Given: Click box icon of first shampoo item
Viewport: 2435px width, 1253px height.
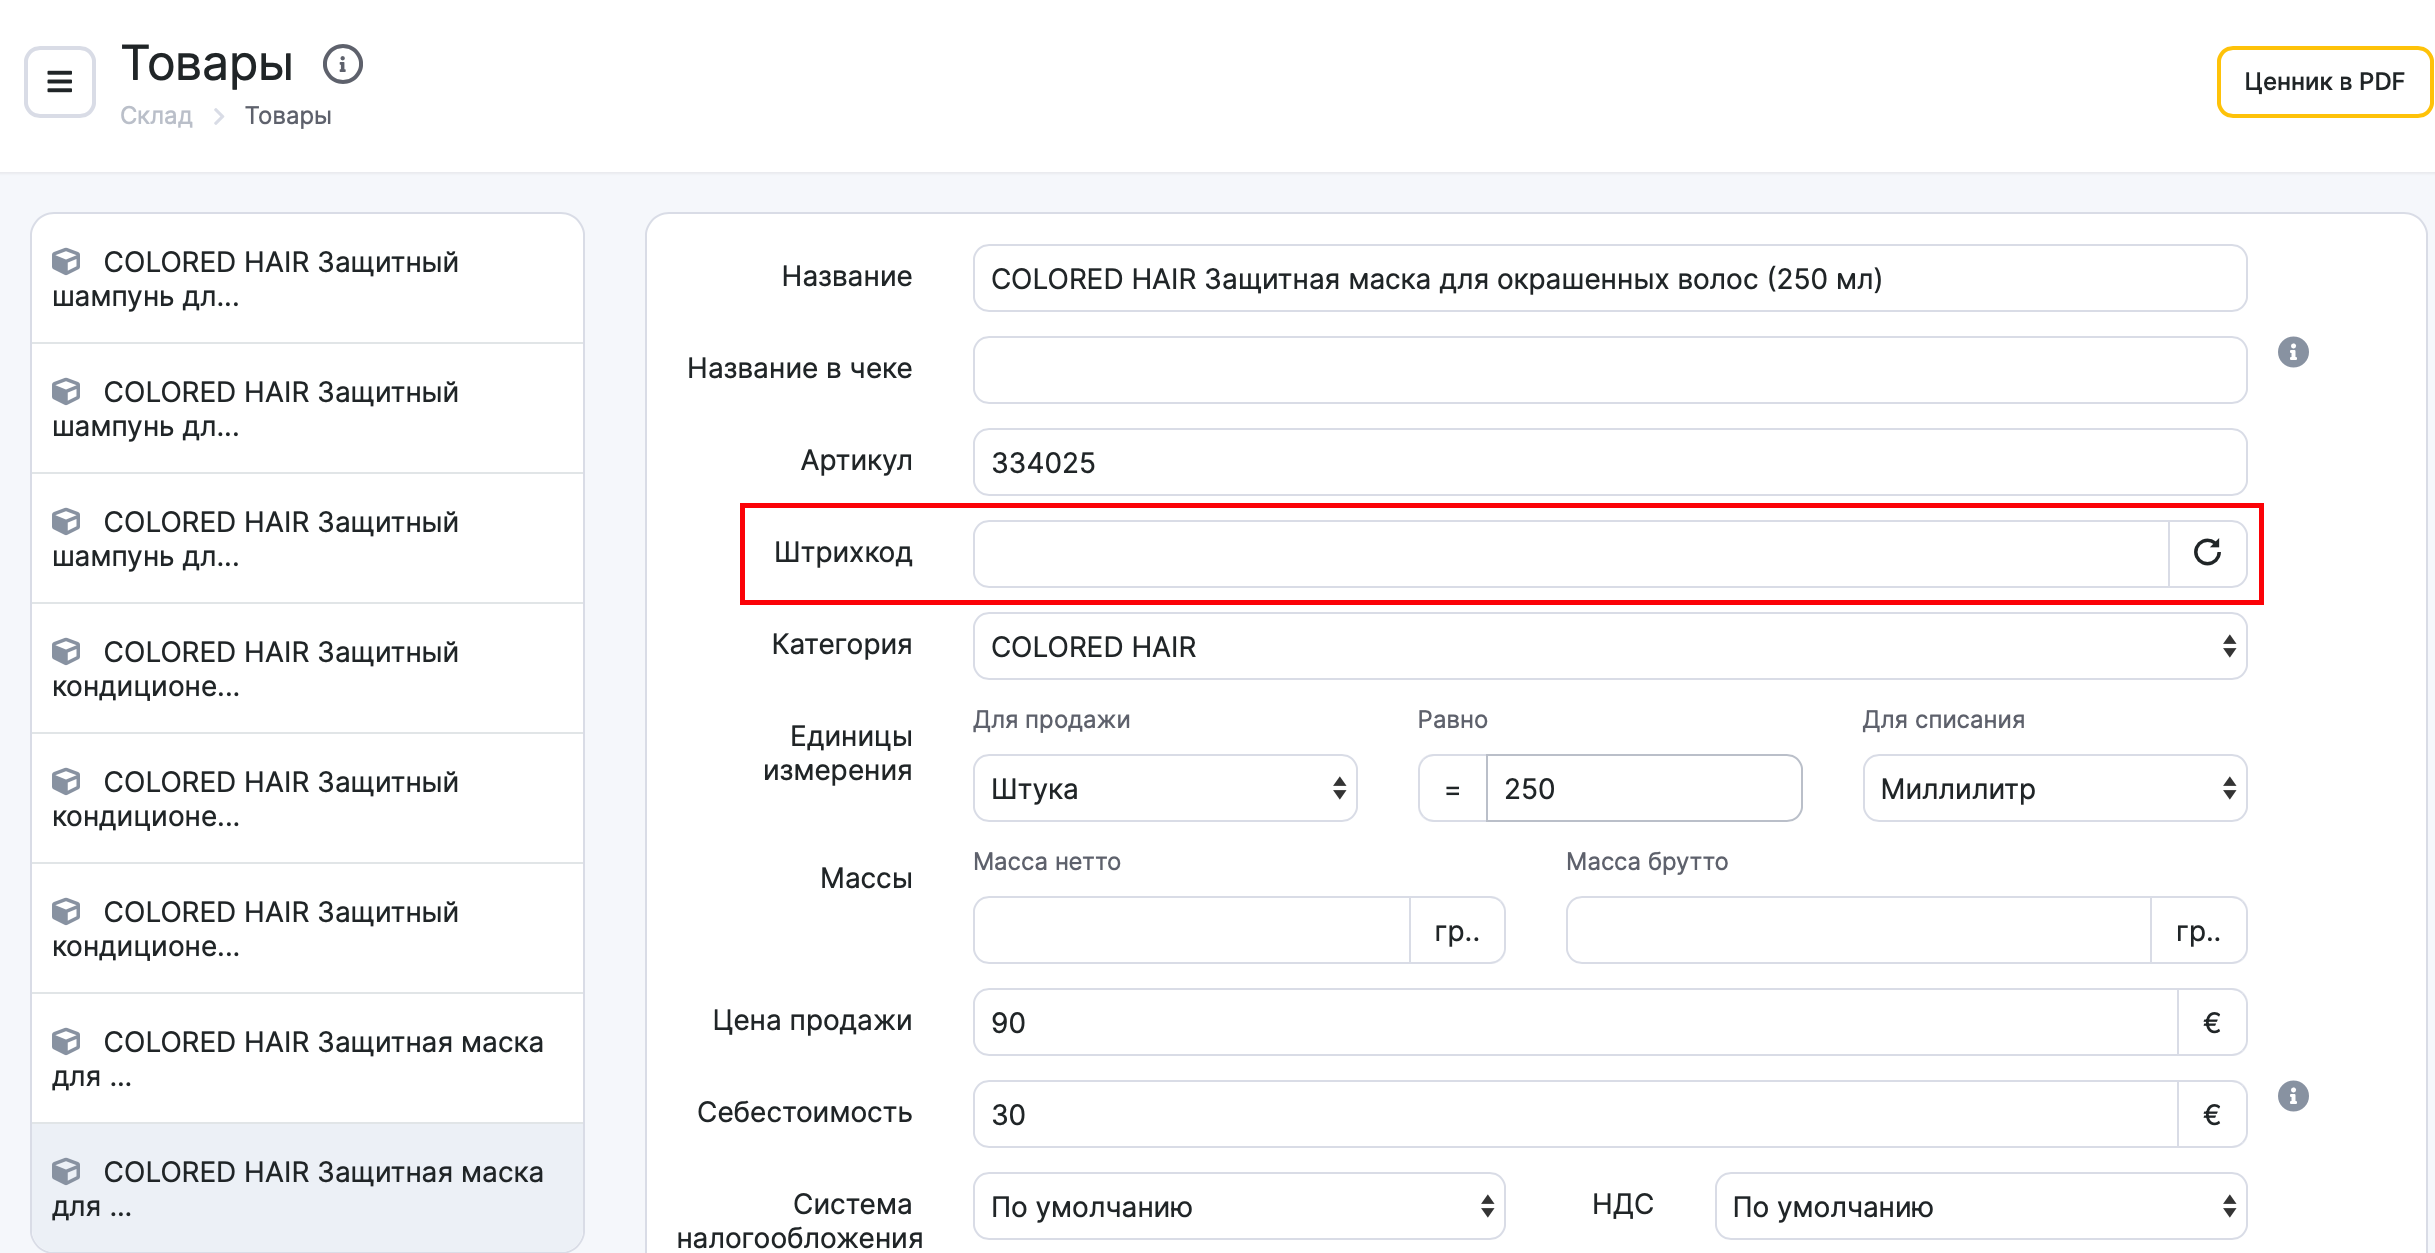Looking at the screenshot, I should click(x=66, y=262).
